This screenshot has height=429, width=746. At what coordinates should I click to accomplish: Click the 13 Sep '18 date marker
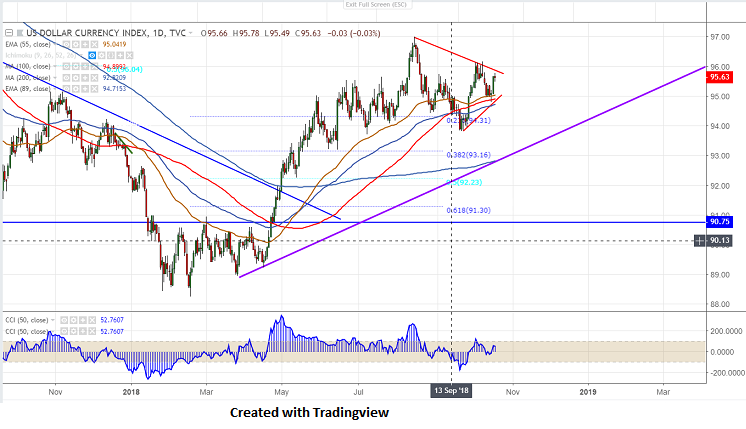click(x=451, y=391)
